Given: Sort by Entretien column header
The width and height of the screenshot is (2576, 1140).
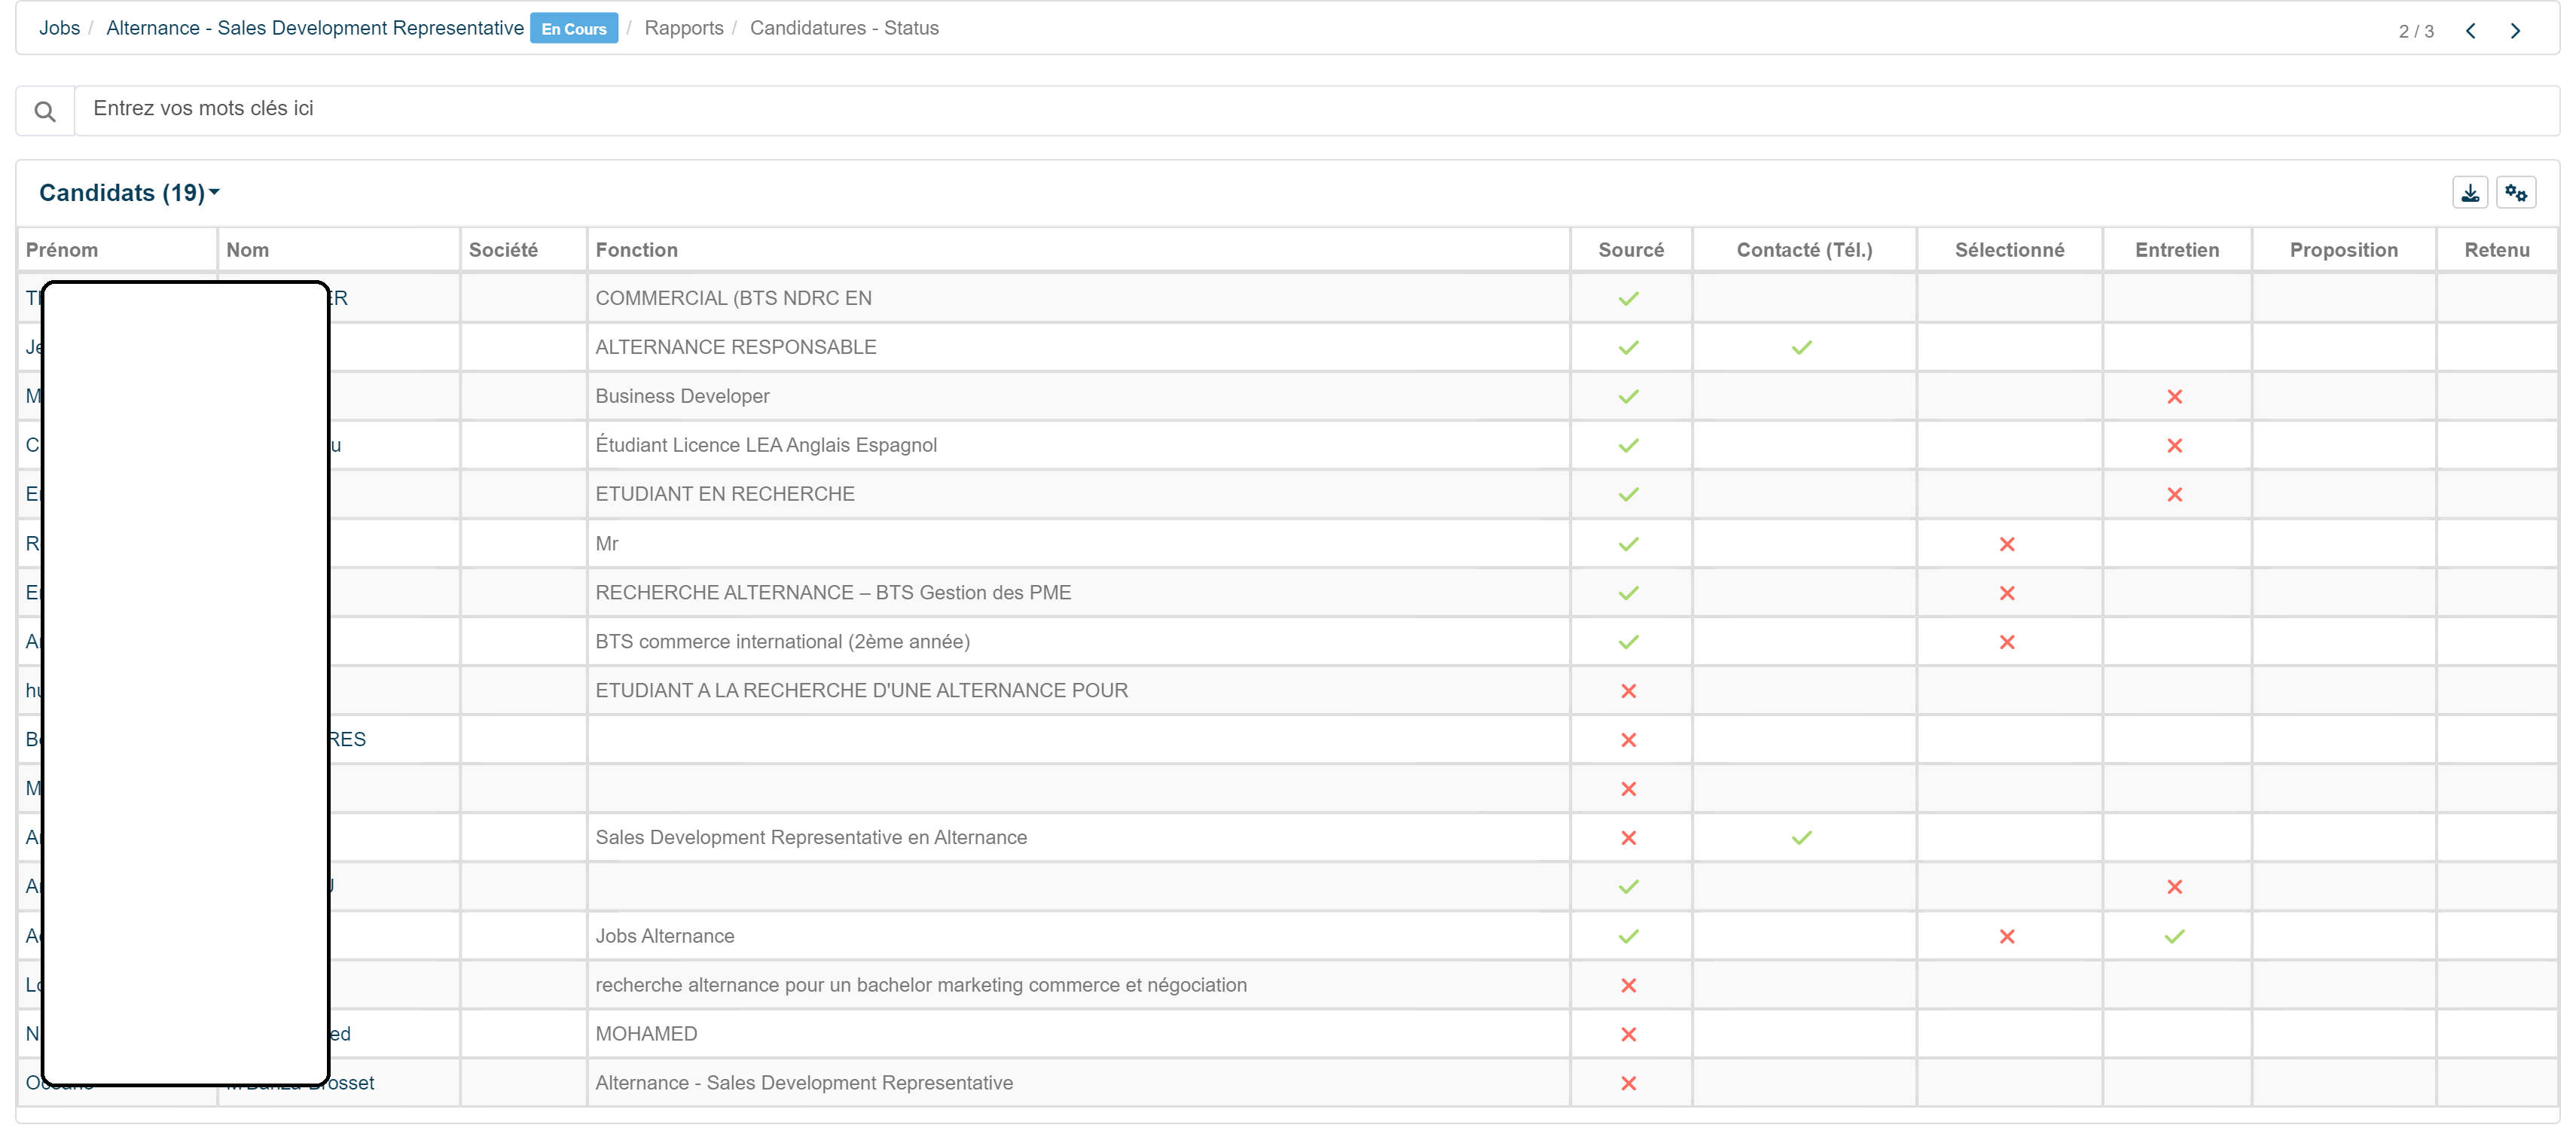Looking at the screenshot, I should tap(2177, 250).
